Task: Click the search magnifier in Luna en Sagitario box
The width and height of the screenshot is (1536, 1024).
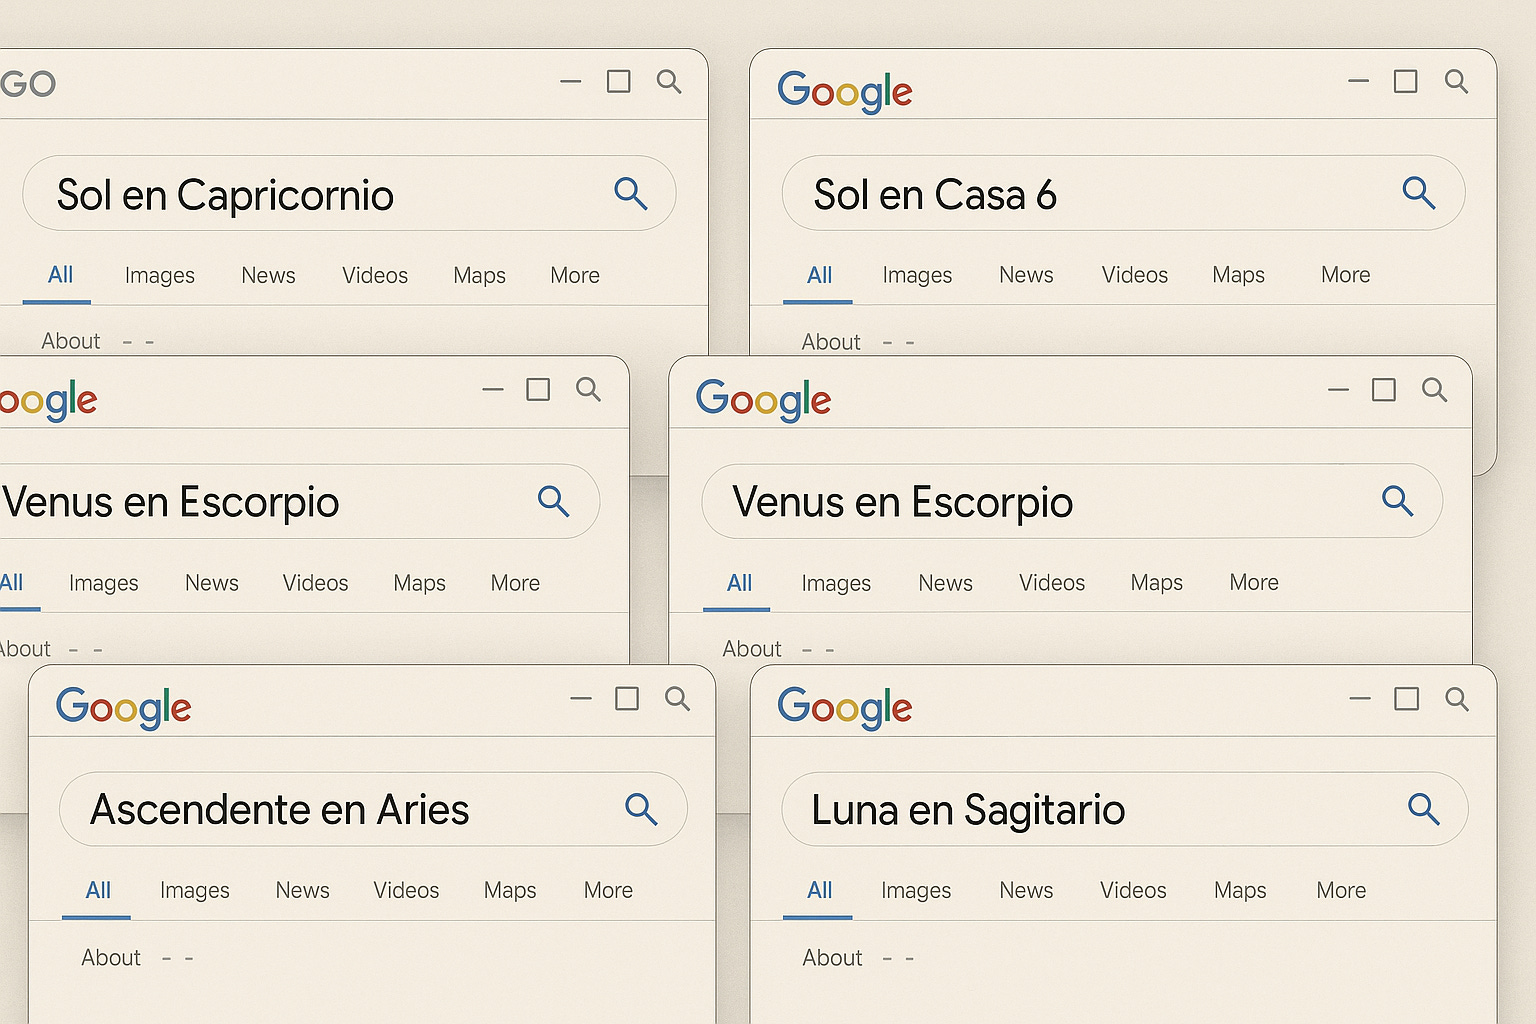Action: [1423, 808]
